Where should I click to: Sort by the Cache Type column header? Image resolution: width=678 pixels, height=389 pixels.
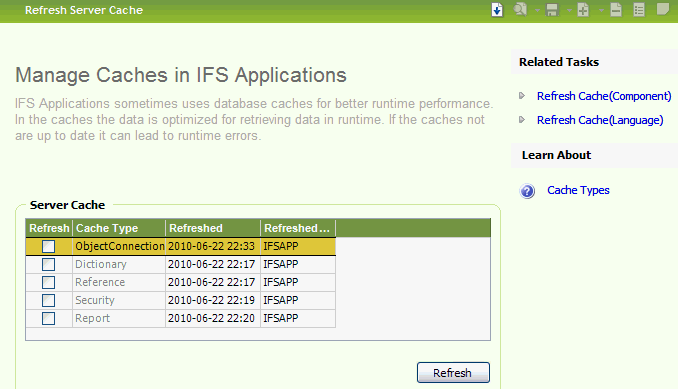point(119,228)
